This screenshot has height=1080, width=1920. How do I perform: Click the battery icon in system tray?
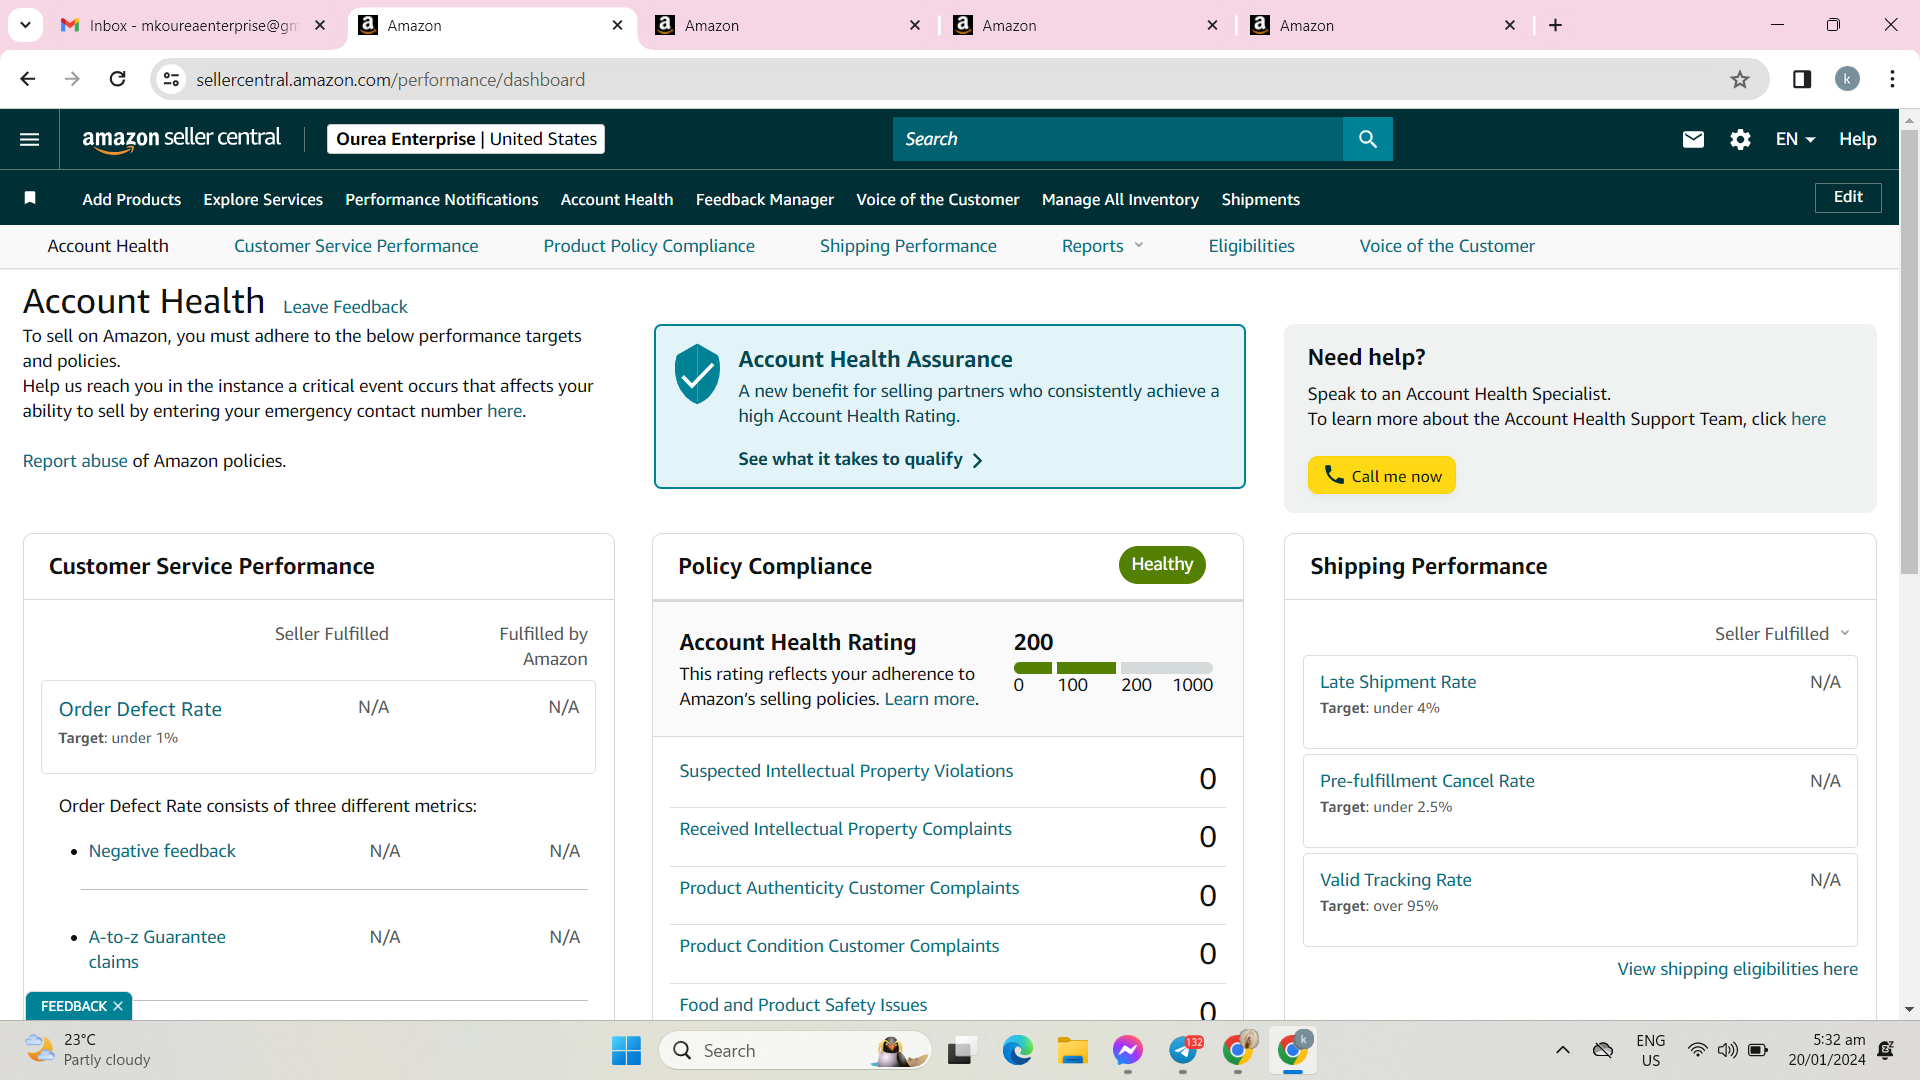coord(1758,1050)
